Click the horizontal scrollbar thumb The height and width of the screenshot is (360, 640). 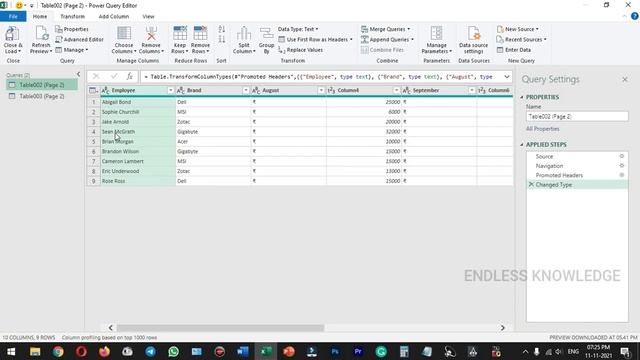pos(220,328)
